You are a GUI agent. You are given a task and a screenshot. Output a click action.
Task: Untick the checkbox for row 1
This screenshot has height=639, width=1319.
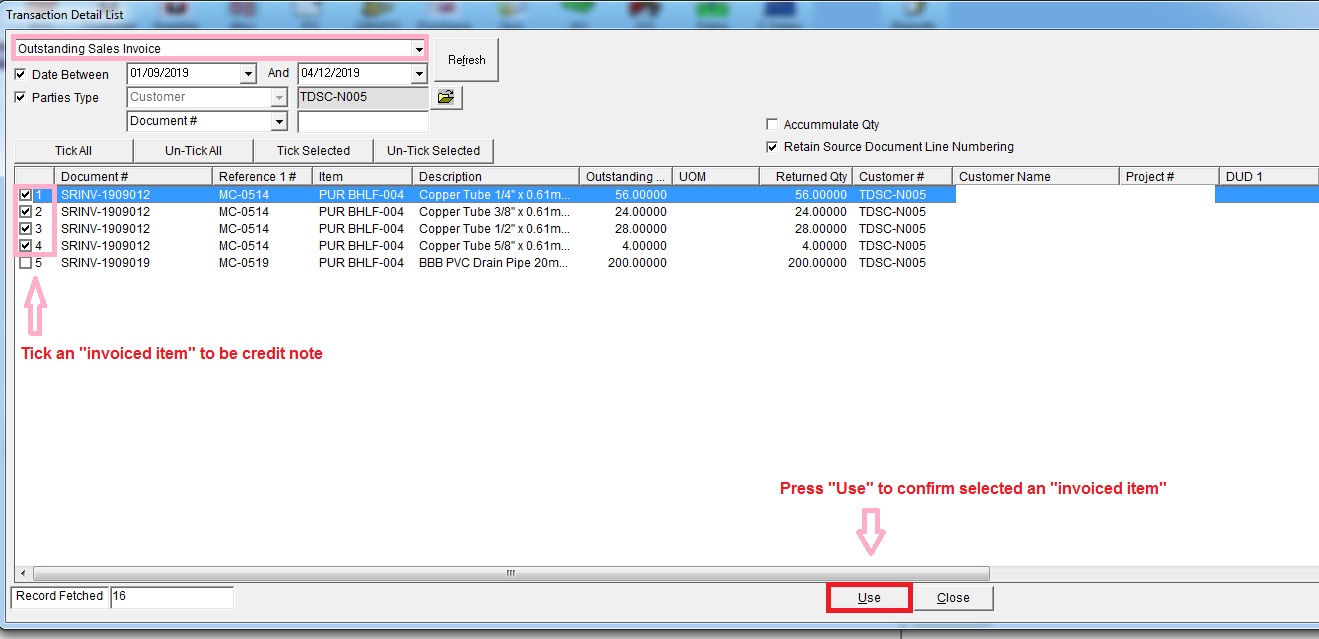pyautogui.click(x=25, y=195)
